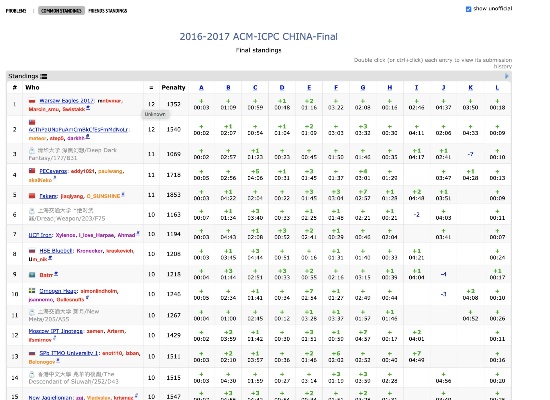550x400 pixels.
Task: Click the flag icon beside FDCavaras team
Action: click(x=32, y=171)
